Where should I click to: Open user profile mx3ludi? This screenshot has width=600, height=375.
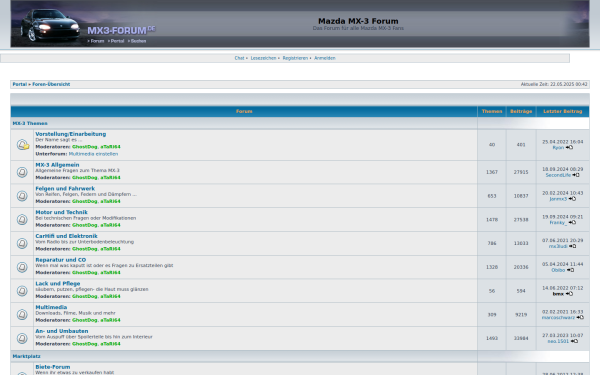558,246
